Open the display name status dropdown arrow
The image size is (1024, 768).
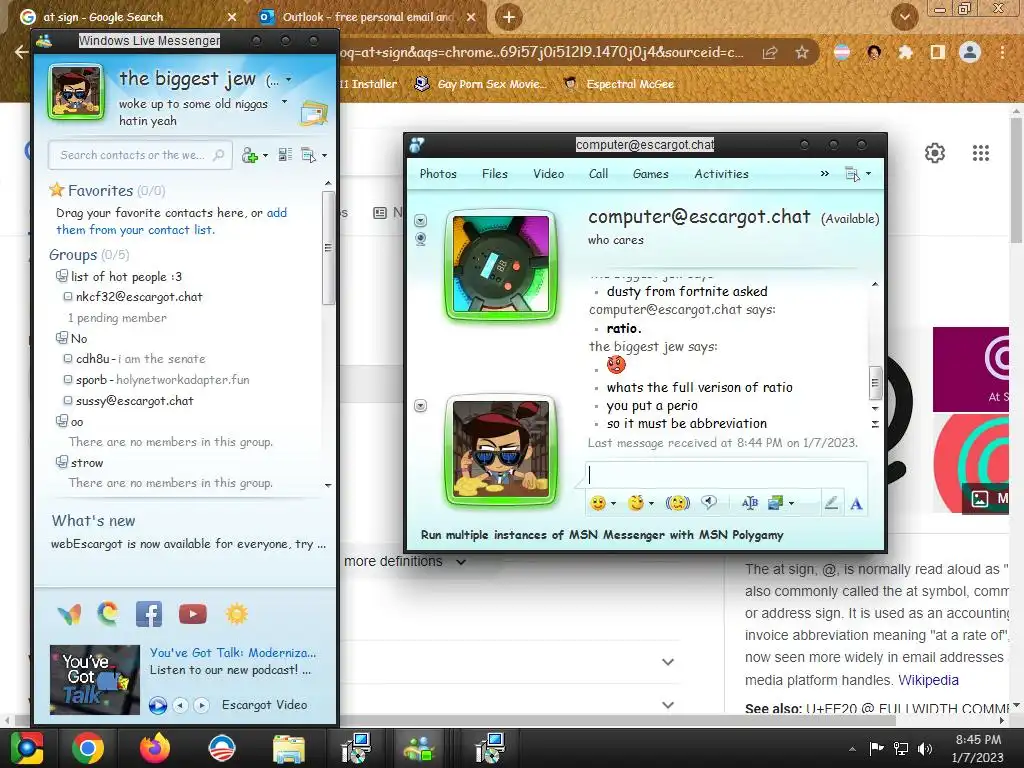[288, 80]
